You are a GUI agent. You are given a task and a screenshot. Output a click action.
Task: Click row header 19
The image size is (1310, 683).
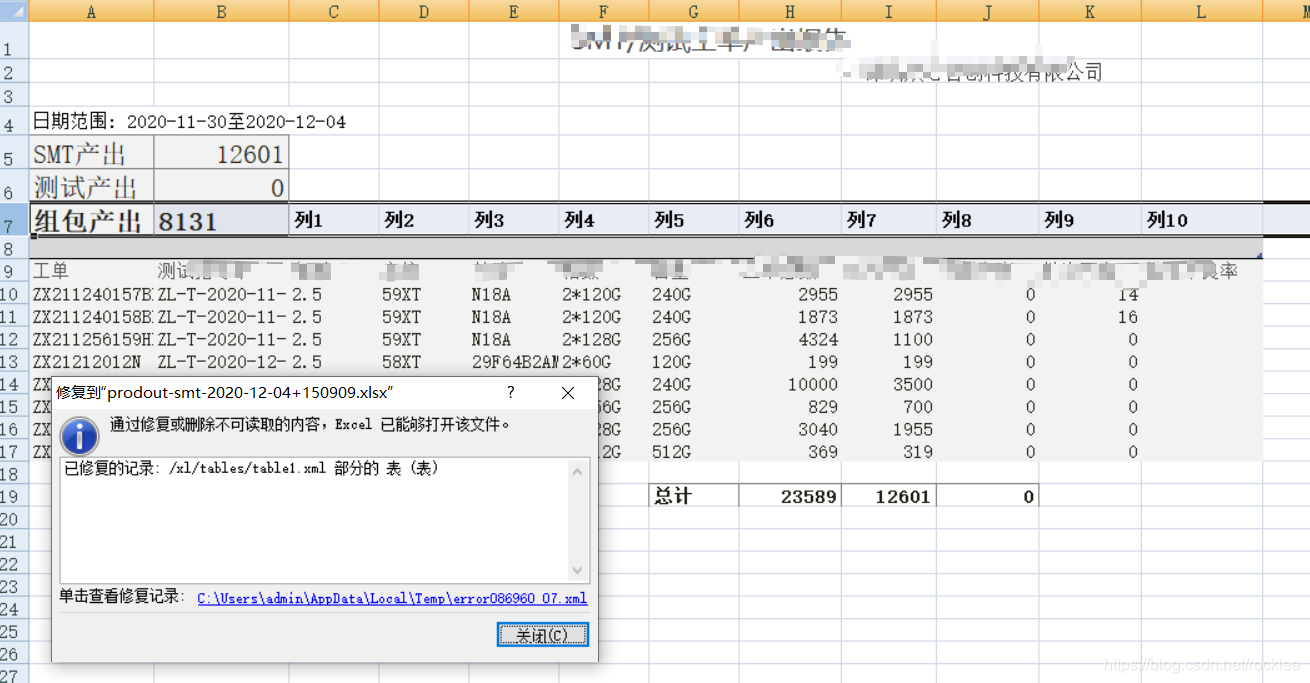(x=14, y=495)
